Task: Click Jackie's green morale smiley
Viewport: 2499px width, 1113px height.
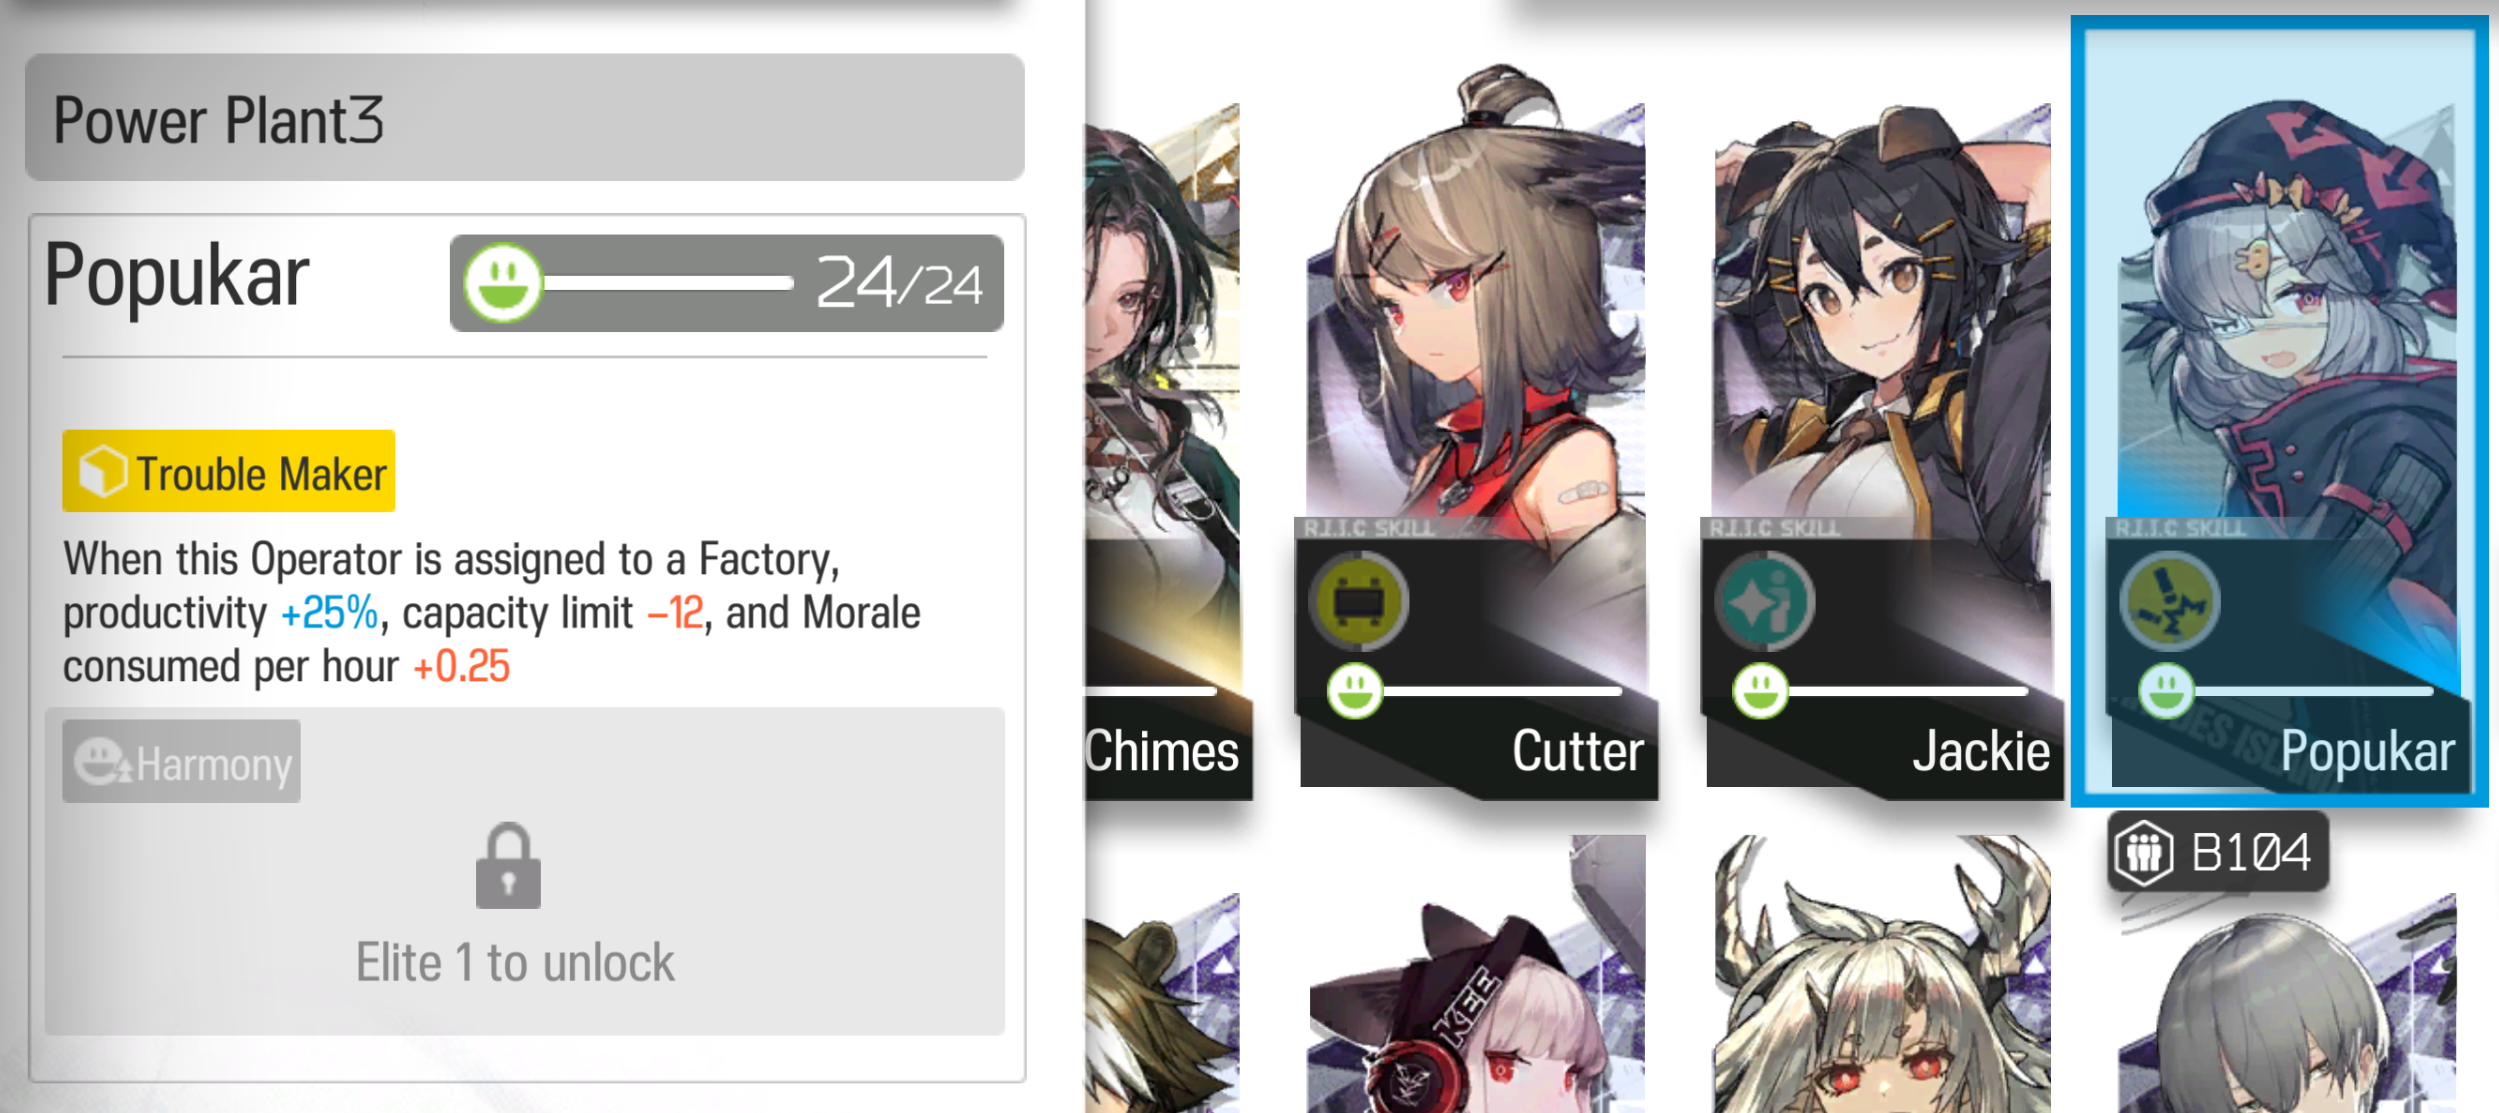Action: pyautogui.click(x=1760, y=691)
